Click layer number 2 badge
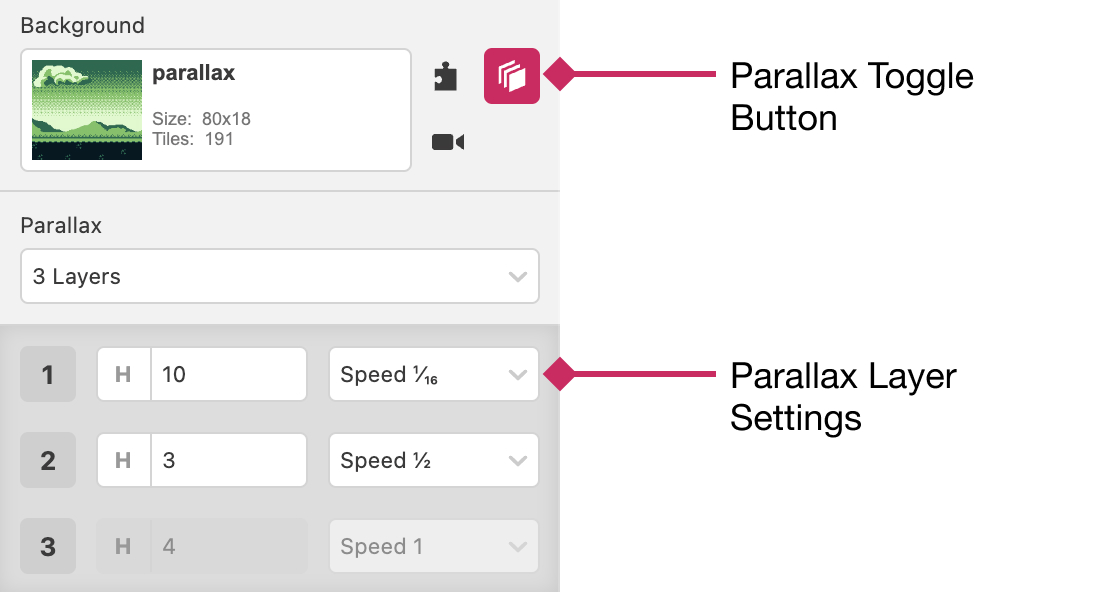 point(48,461)
